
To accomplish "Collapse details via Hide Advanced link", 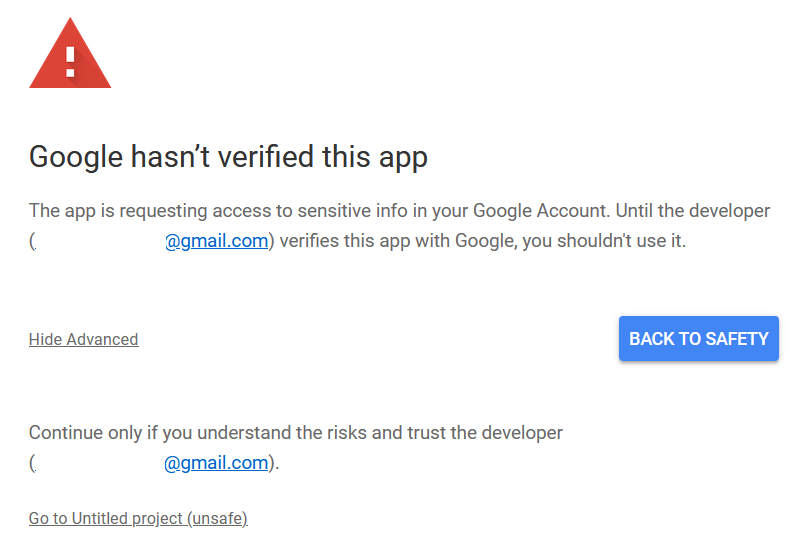I will (83, 339).
